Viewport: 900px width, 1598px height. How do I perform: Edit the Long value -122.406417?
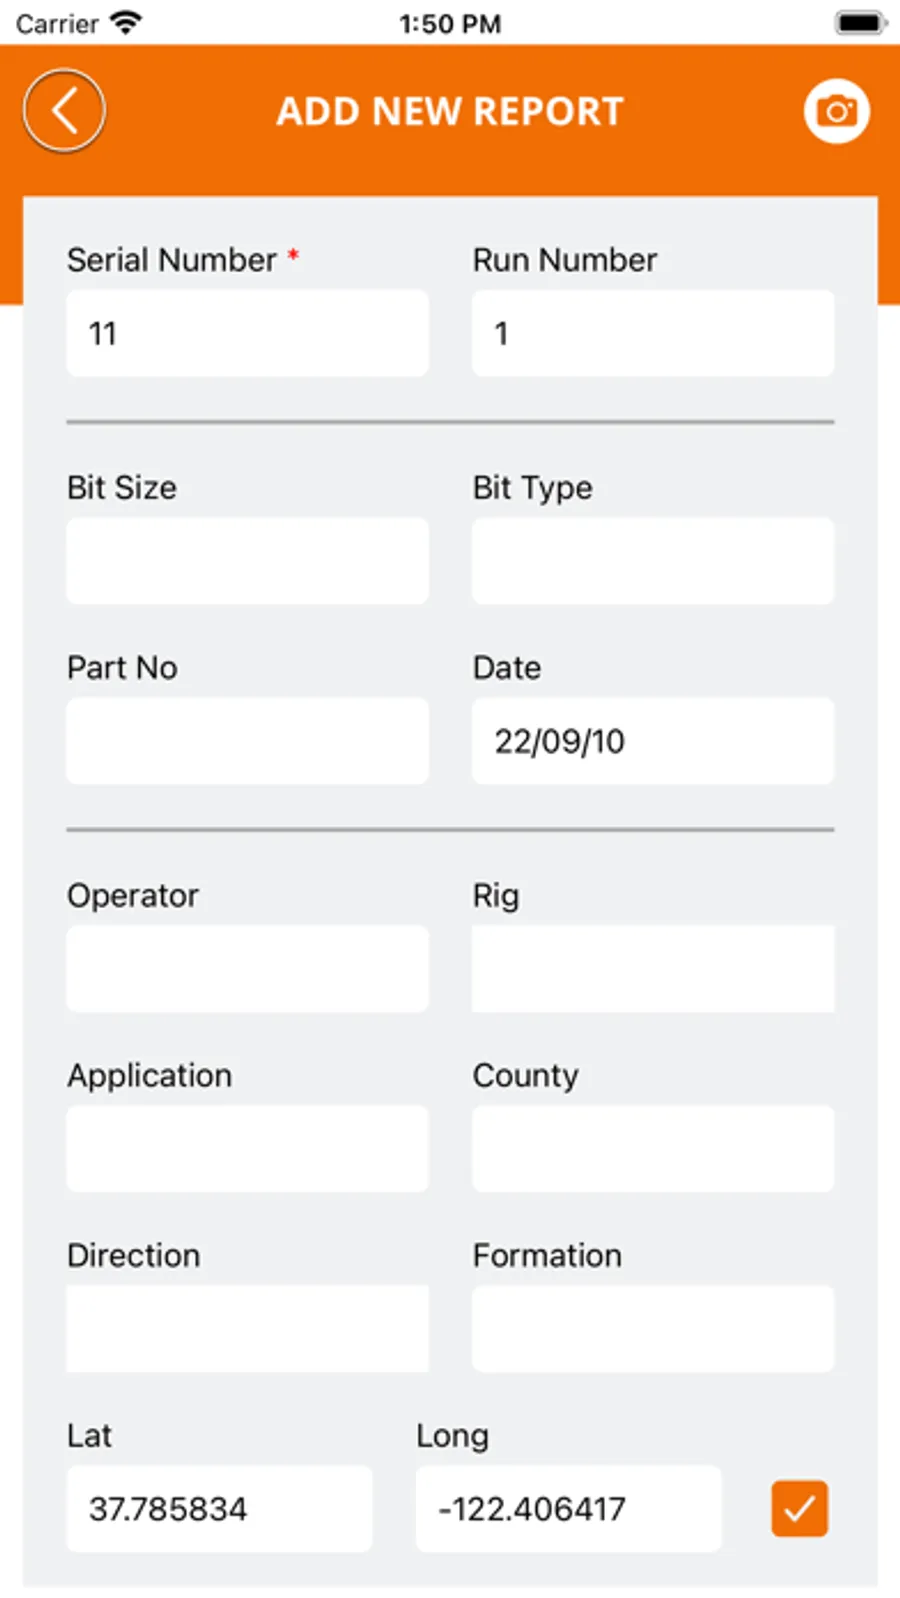(x=567, y=1508)
